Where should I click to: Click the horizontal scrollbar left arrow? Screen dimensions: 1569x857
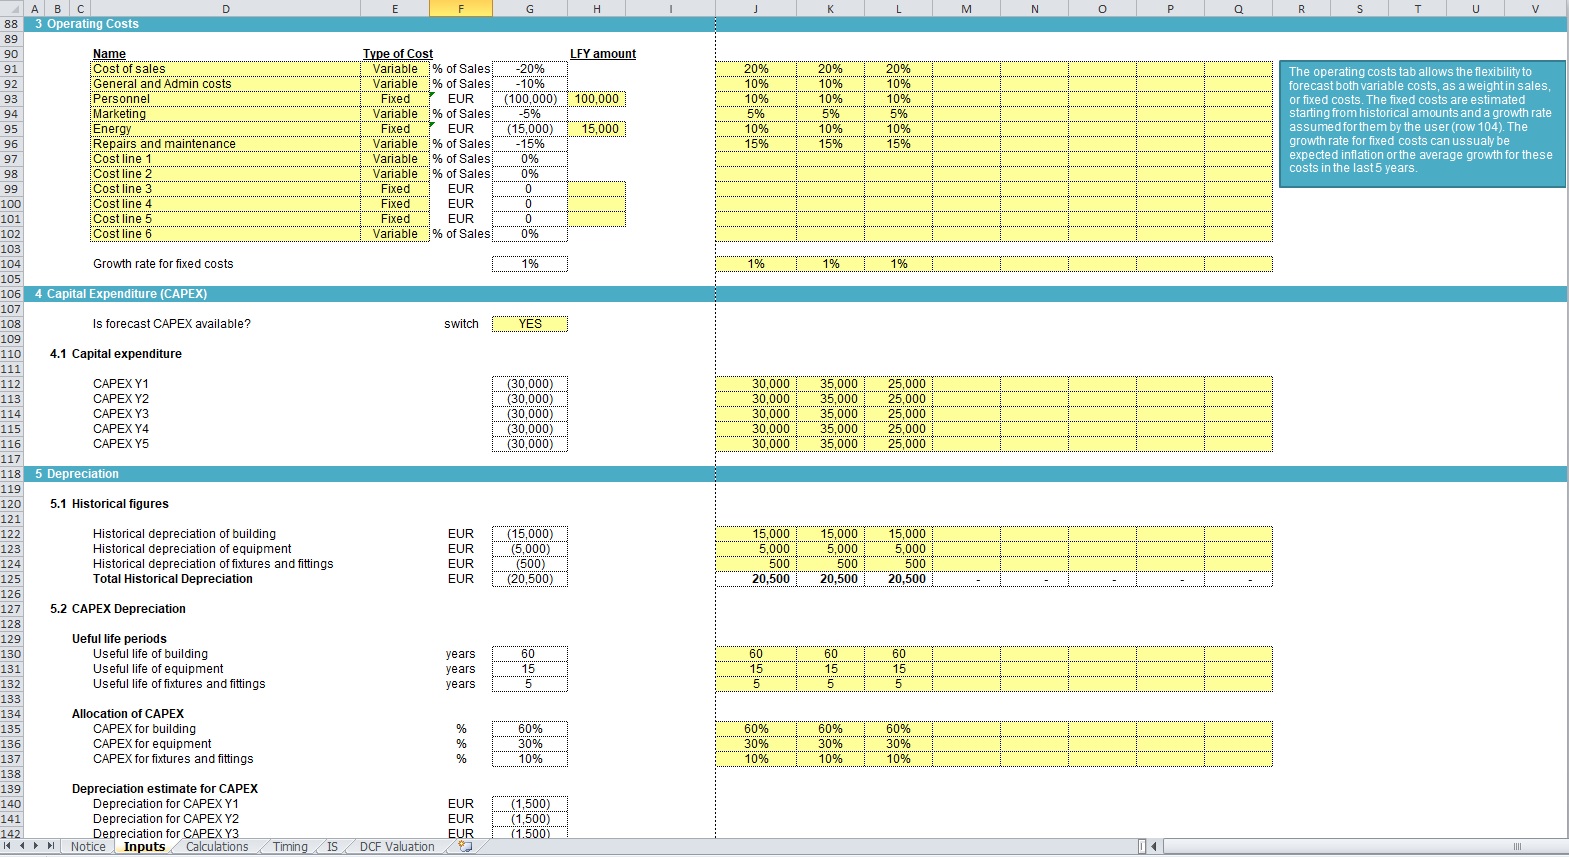point(1154,847)
